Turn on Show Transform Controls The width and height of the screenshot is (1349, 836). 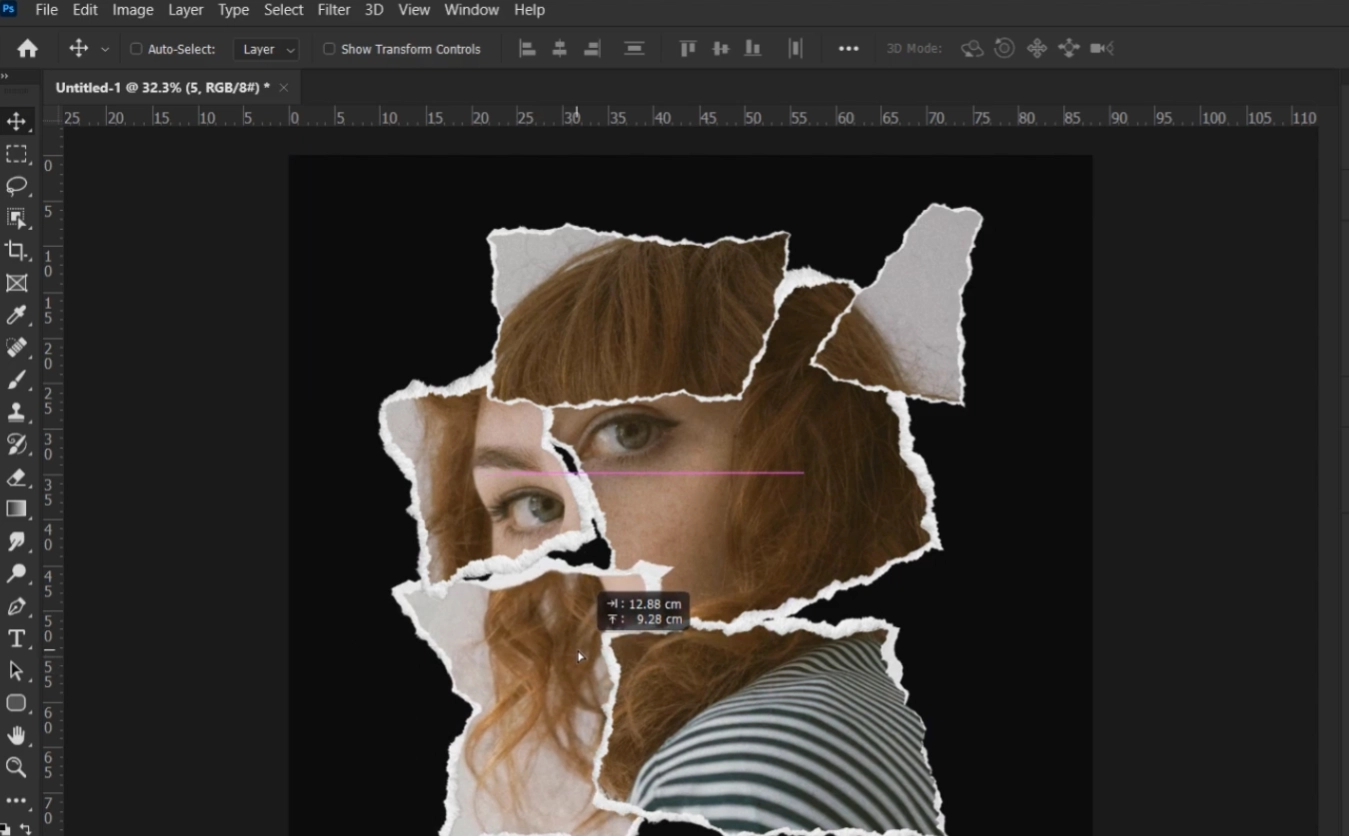point(329,48)
